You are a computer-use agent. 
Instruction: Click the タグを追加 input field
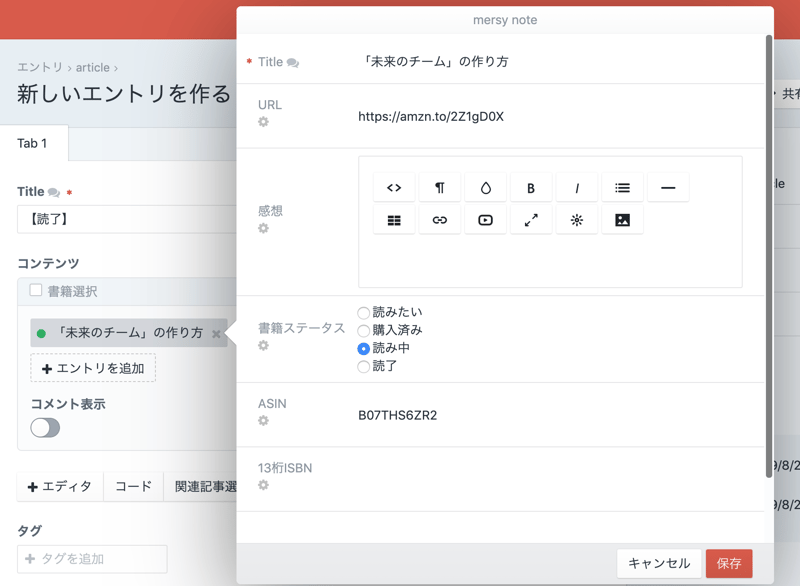pyautogui.click(x=92, y=559)
